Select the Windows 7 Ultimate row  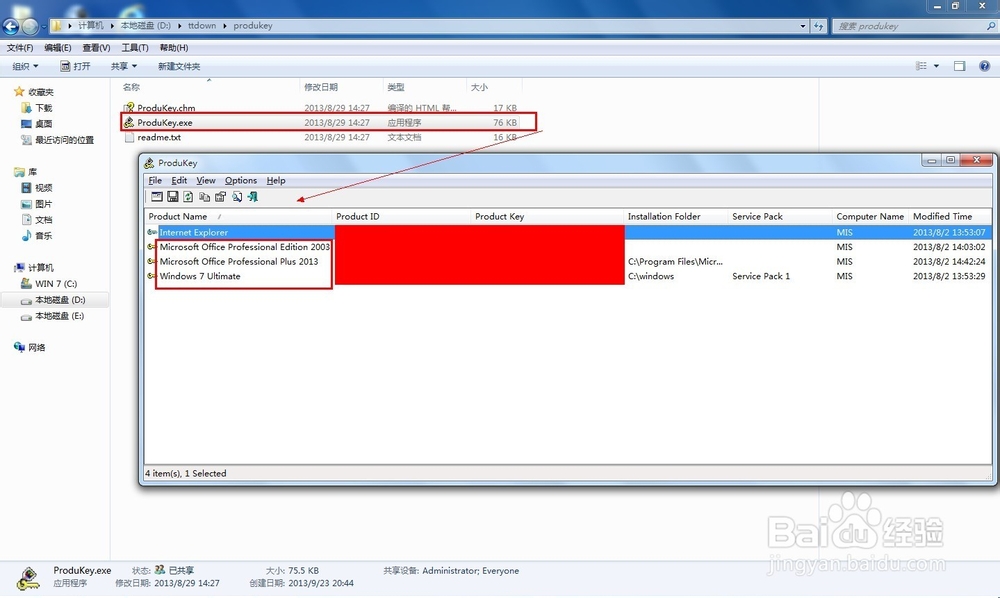pos(568,276)
